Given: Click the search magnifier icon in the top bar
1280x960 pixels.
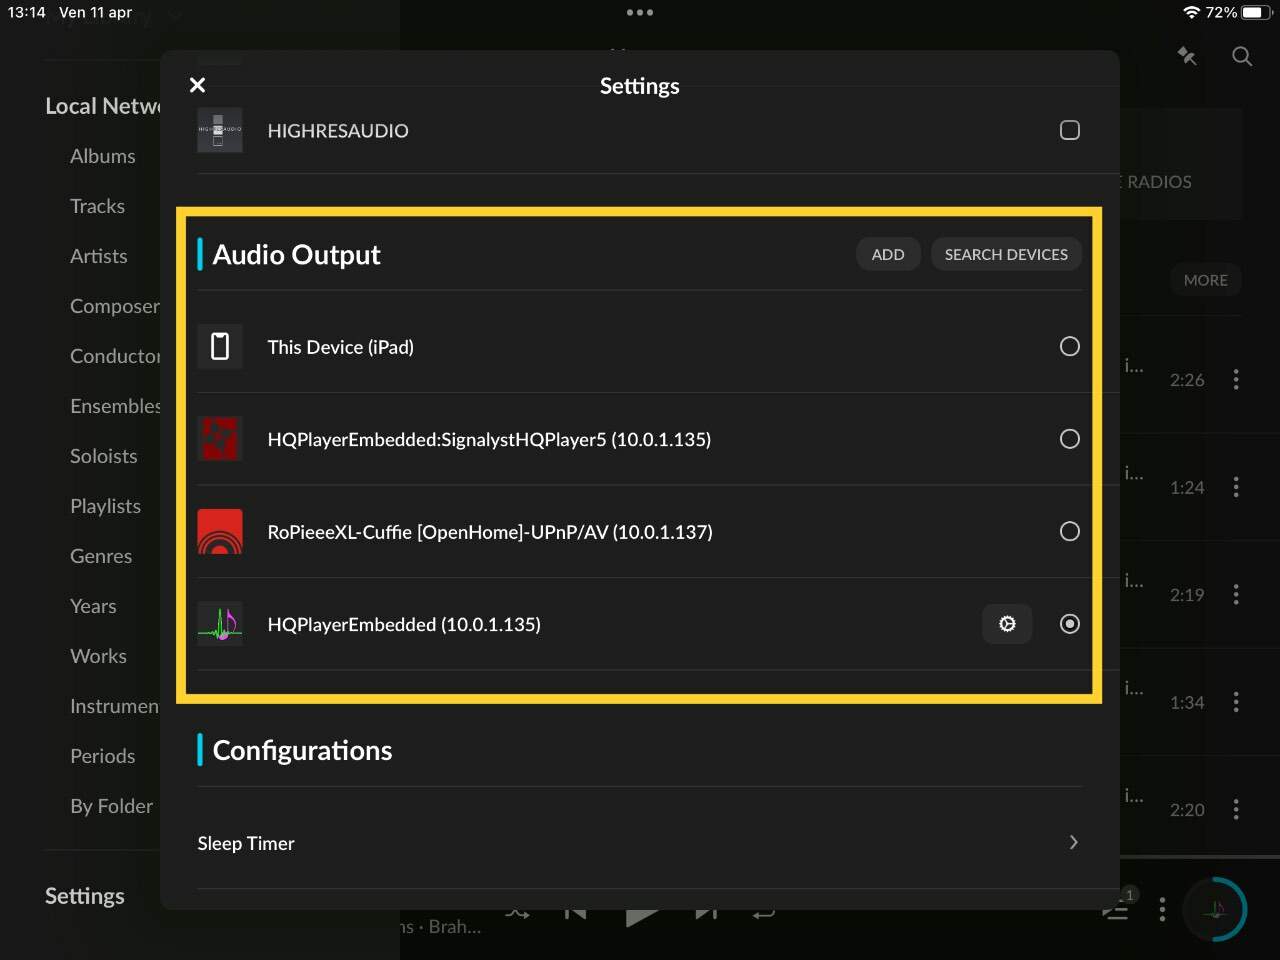Looking at the screenshot, I should pyautogui.click(x=1242, y=56).
